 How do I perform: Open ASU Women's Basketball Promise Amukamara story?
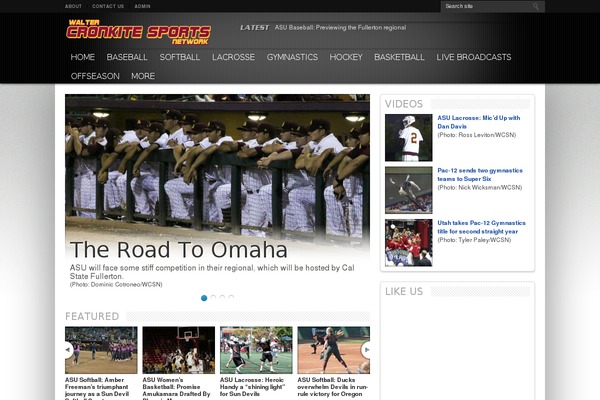[x=176, y=388]
